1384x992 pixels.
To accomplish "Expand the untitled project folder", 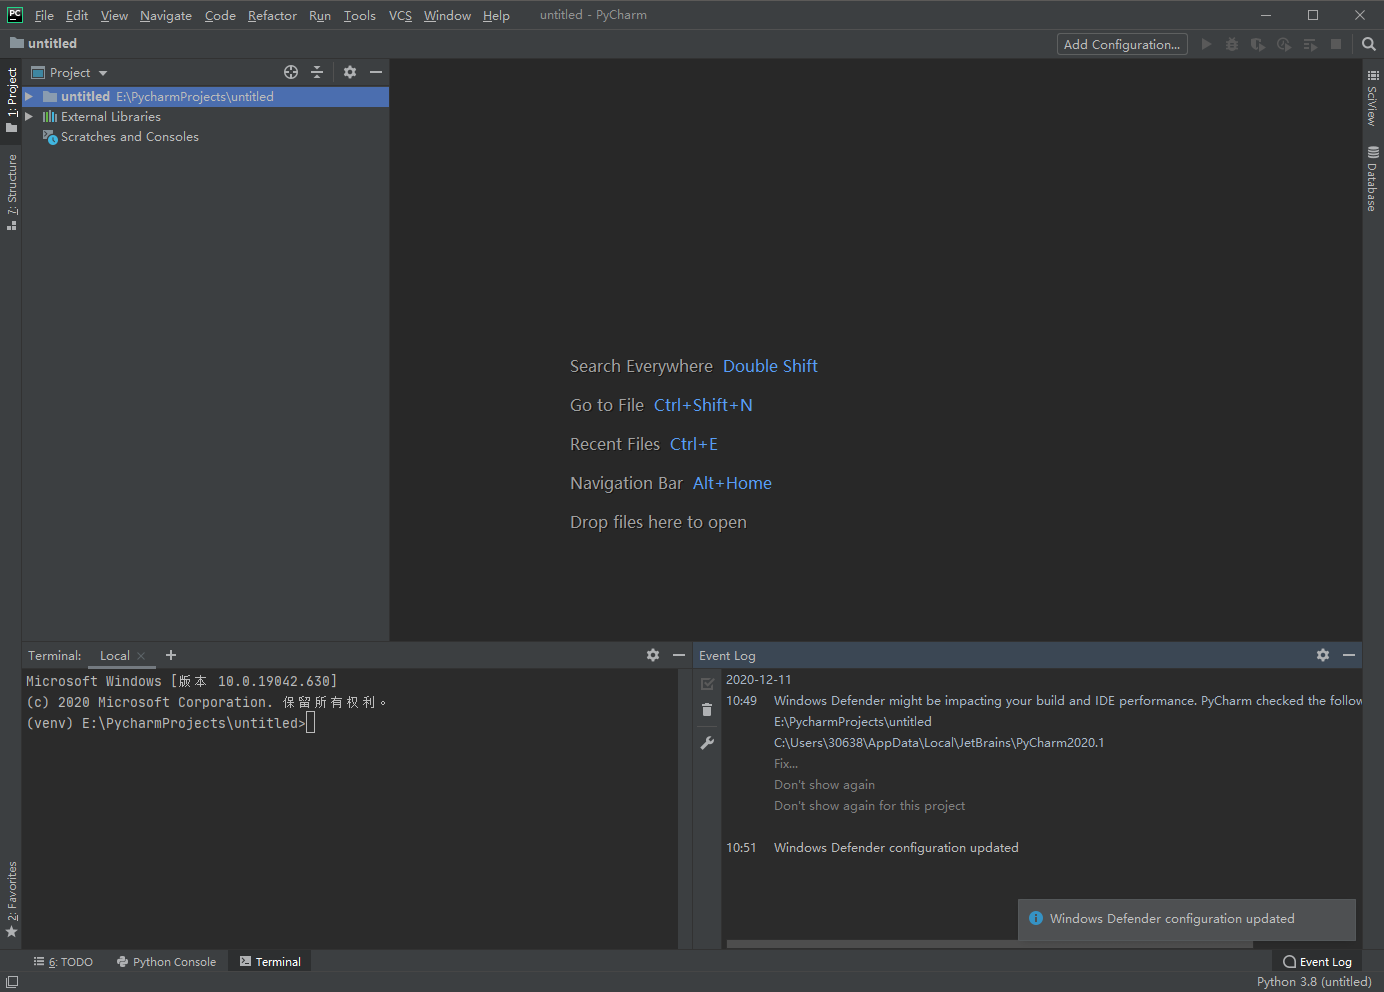I will coord(29,97).
